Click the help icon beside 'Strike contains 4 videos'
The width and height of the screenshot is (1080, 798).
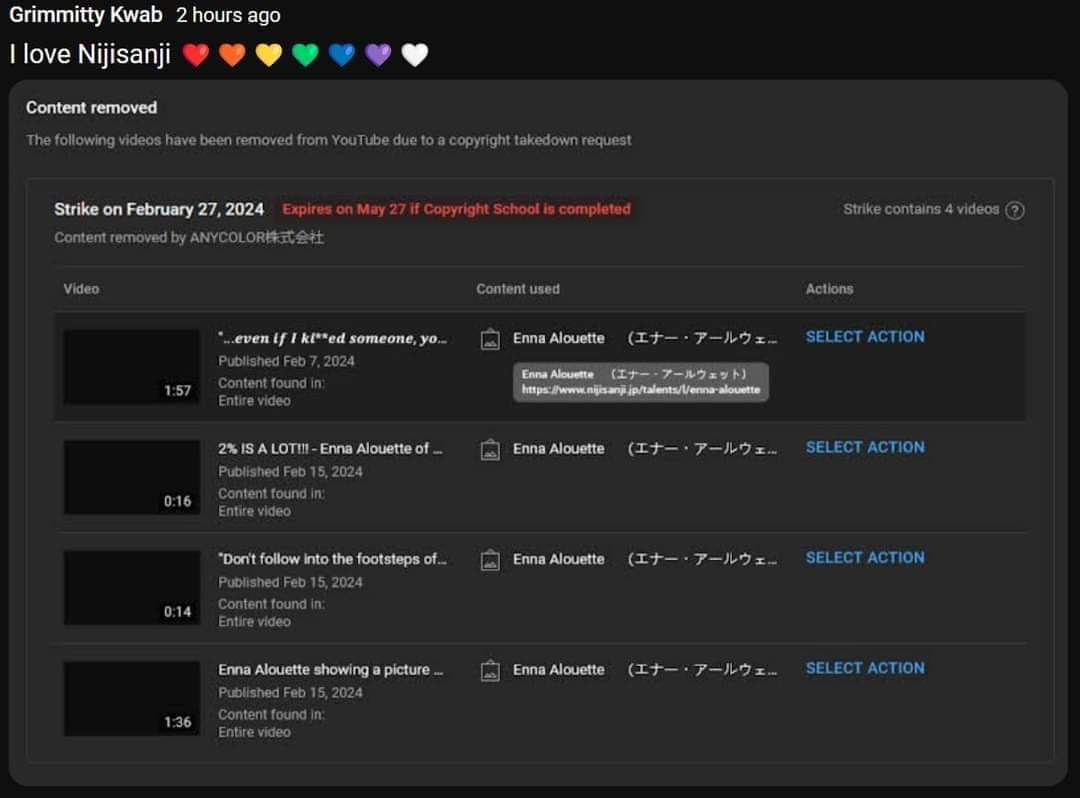[1015, 210]
